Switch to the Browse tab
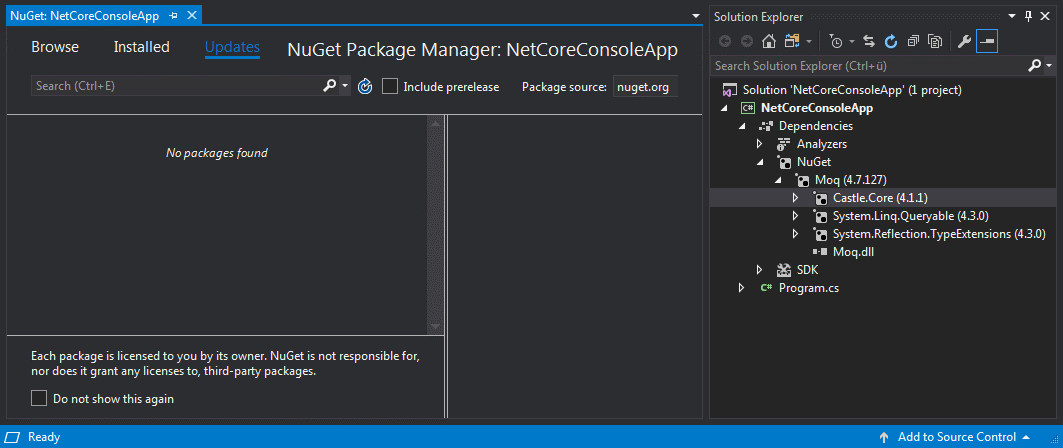This screenshot has width=1063, height=448. pyautogui.click(x=55, y=47)
